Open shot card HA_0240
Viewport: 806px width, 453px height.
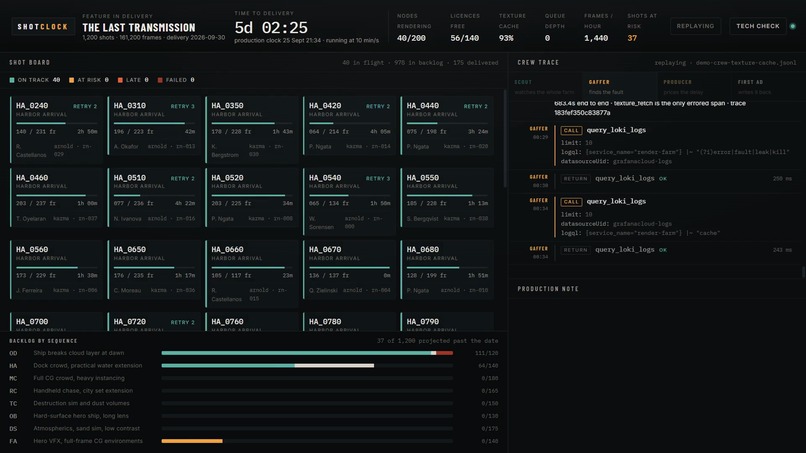(x=56, y=130)
